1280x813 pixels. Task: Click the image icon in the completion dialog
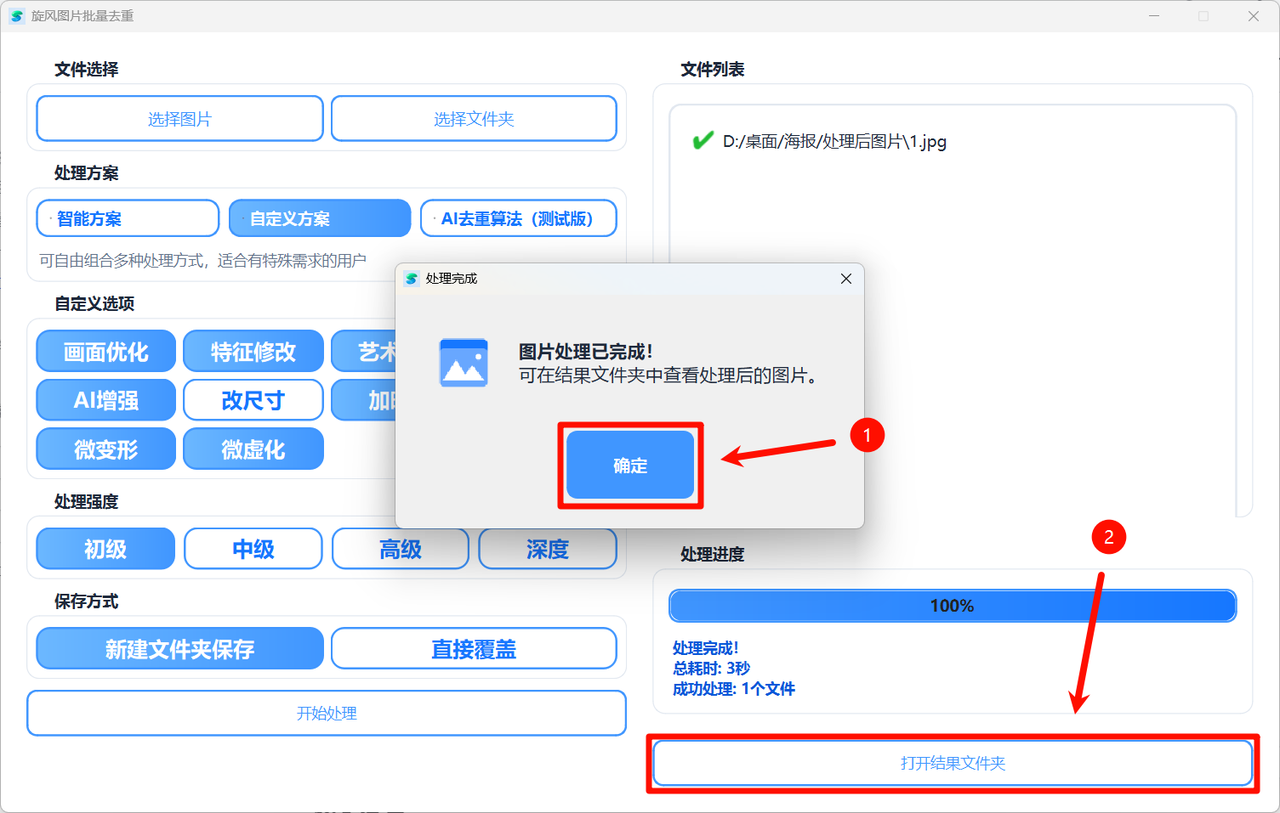[x=464, y=363]
